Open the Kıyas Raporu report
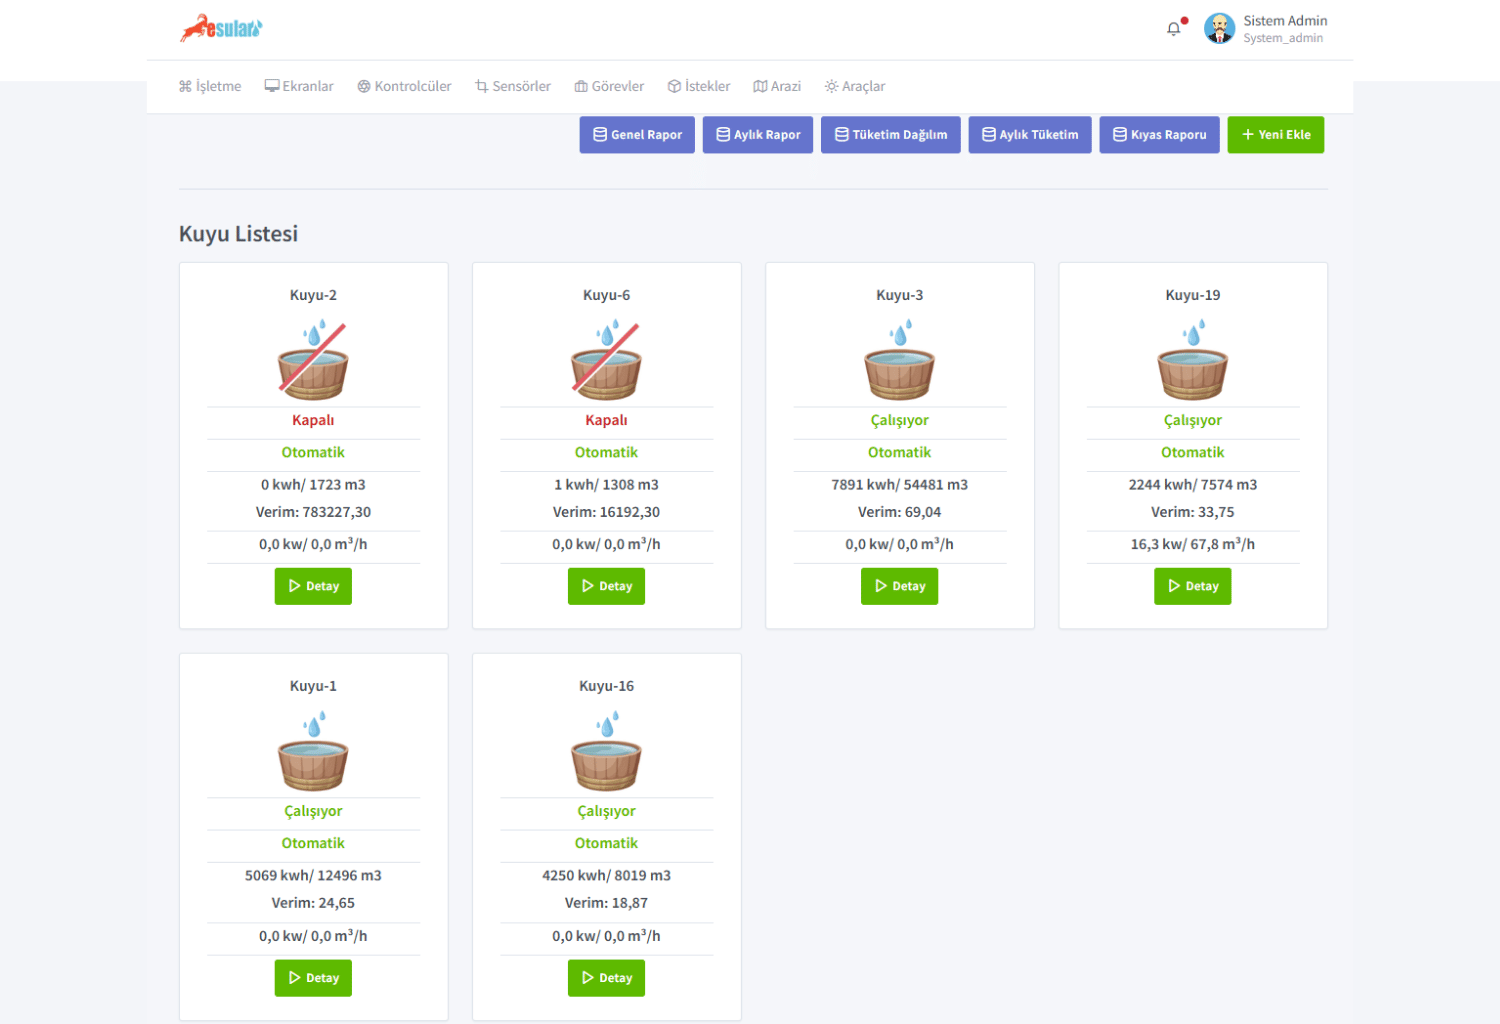 (1159, 135)
